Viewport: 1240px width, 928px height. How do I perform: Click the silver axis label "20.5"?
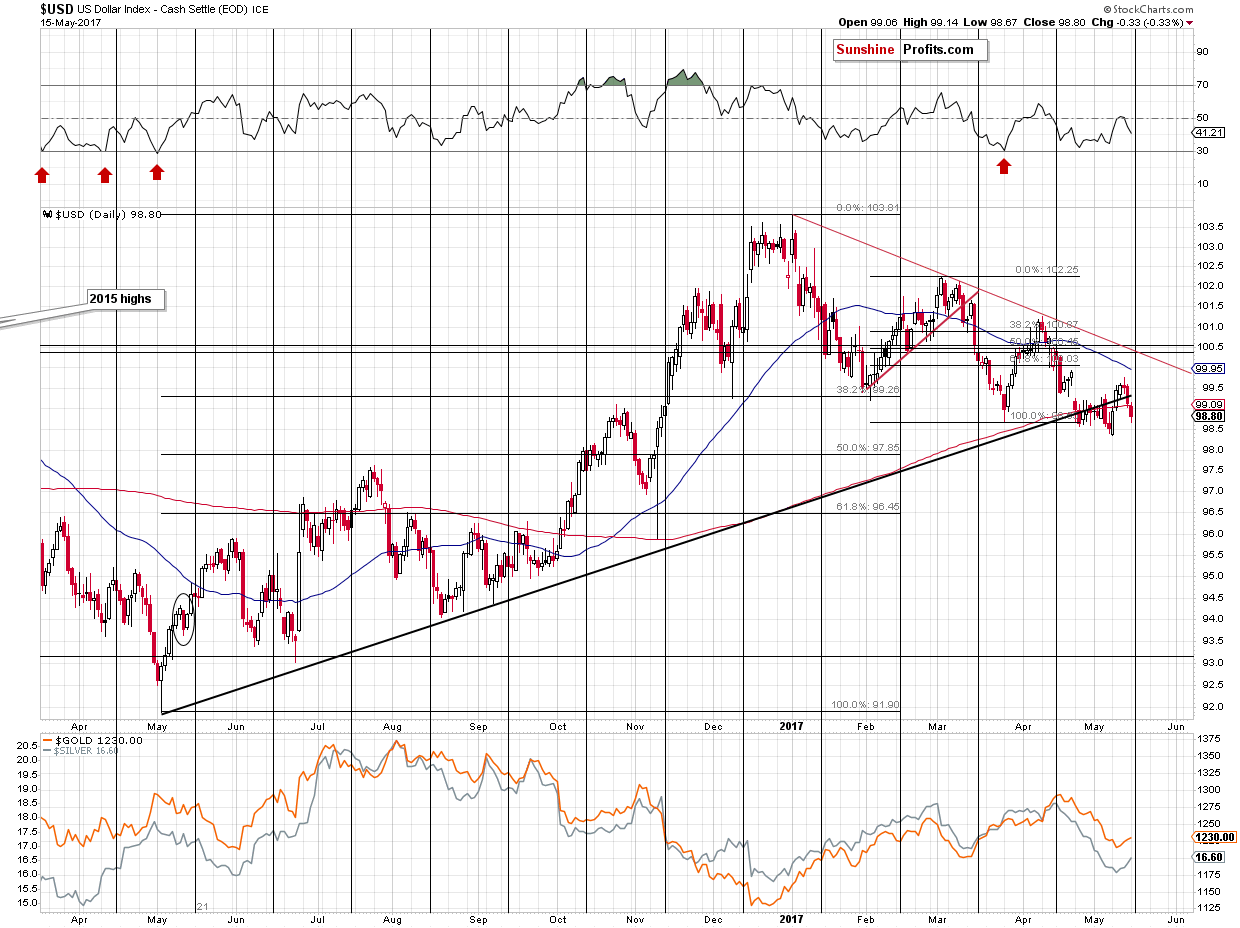click(27, 745)
